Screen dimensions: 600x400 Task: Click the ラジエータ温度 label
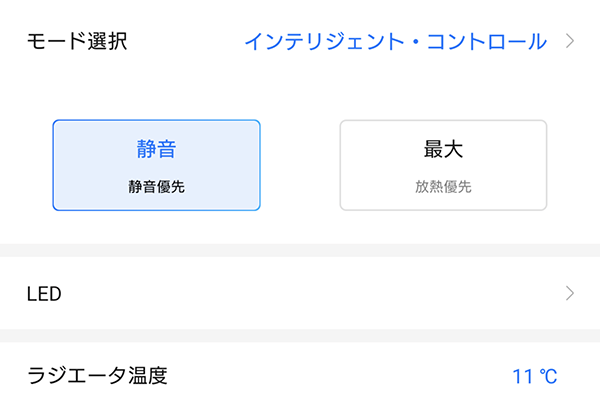coord(97,376)
